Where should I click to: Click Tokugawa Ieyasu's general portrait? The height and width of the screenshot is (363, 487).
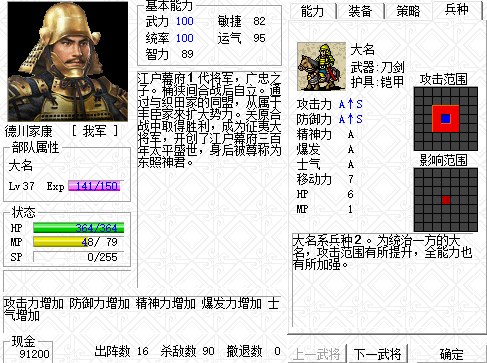68,62
